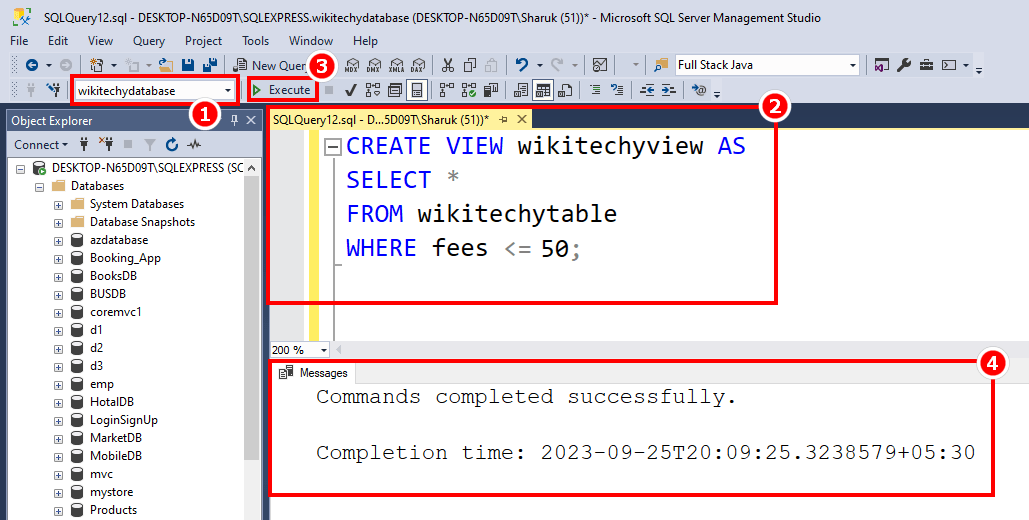Open the Connect dropdown in Object Explorer
This screenshot has height=520, width=1029.
coord(41,144)
